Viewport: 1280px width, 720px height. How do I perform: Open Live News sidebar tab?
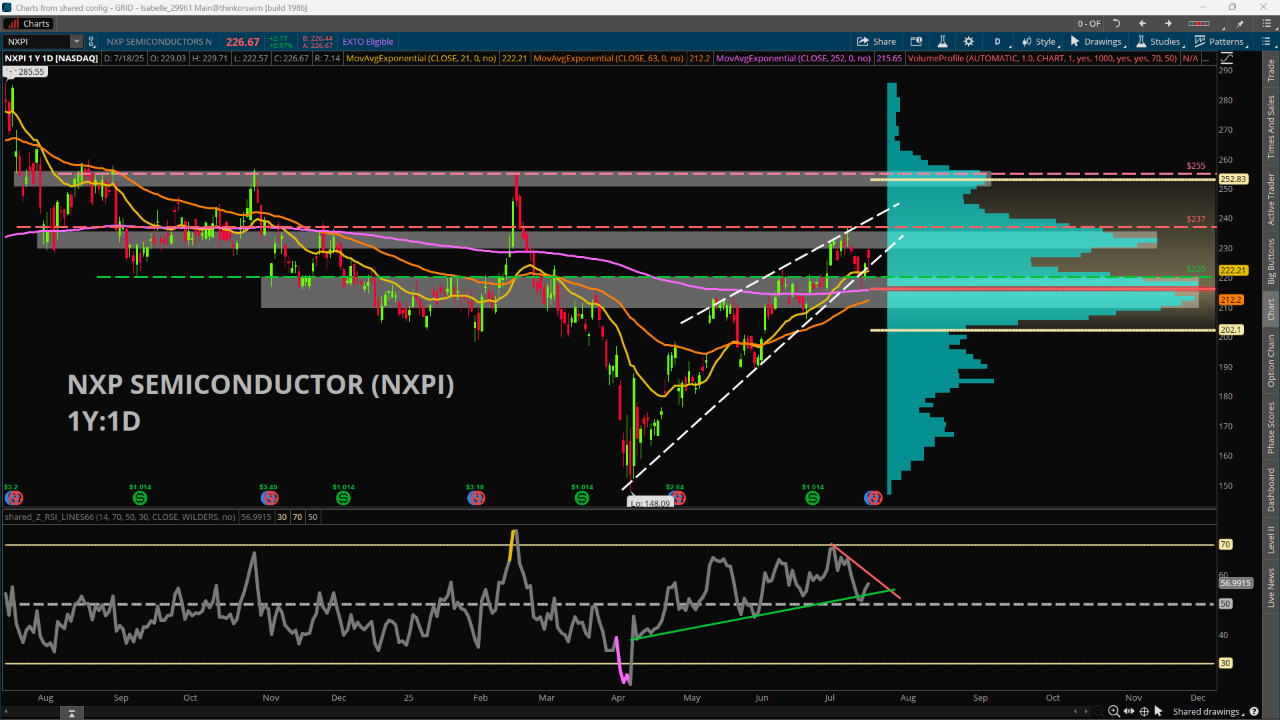(x=1271, y=587)
